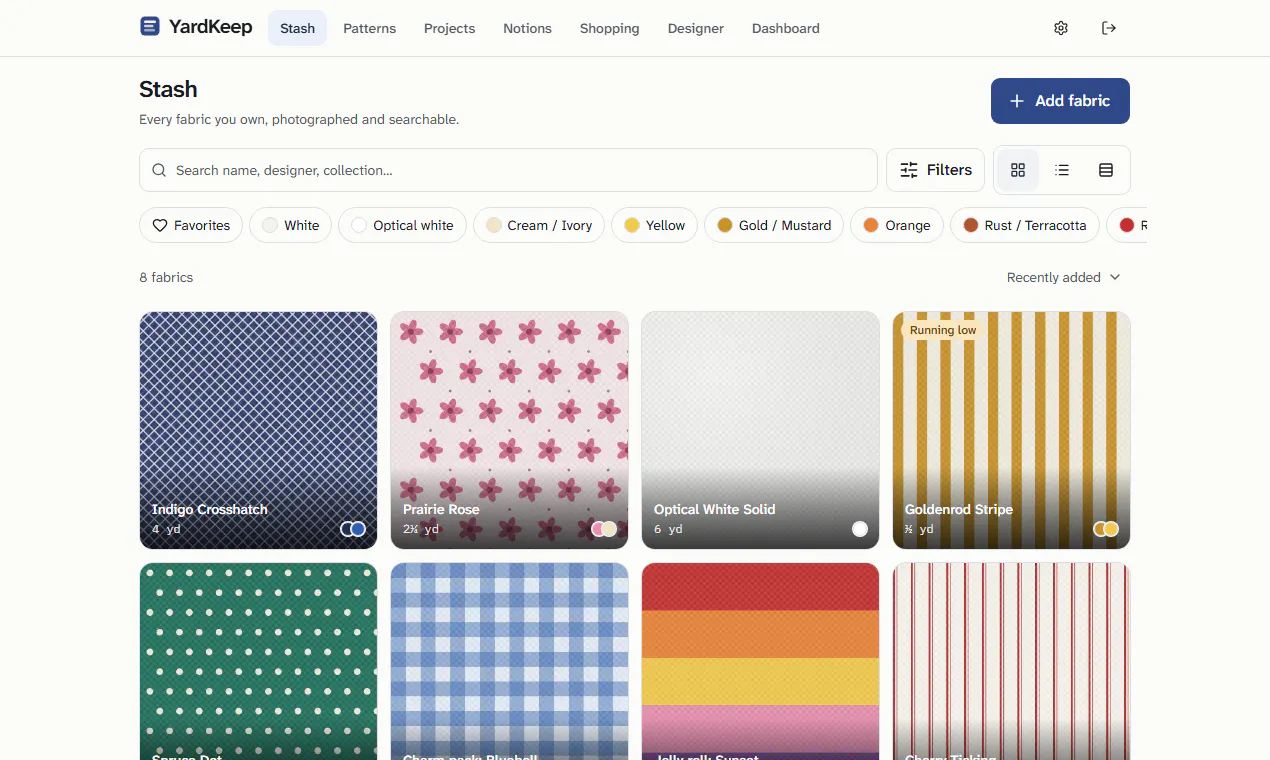Click color dots on Prairie Rose
Screen dimensions: 1270x760
point(604,529)
